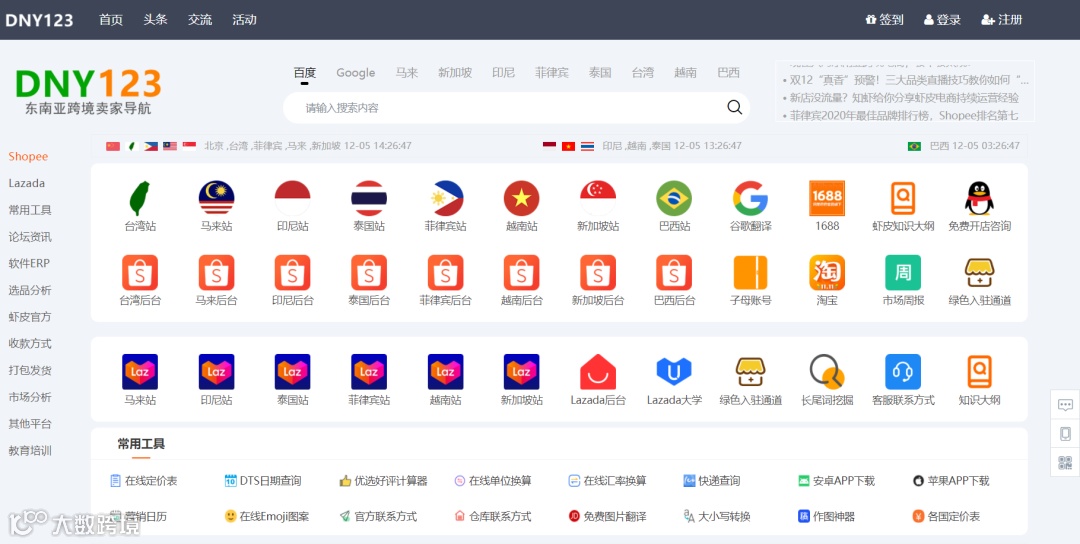Jump to 收款方式 sidebar section

pos(30,344)
